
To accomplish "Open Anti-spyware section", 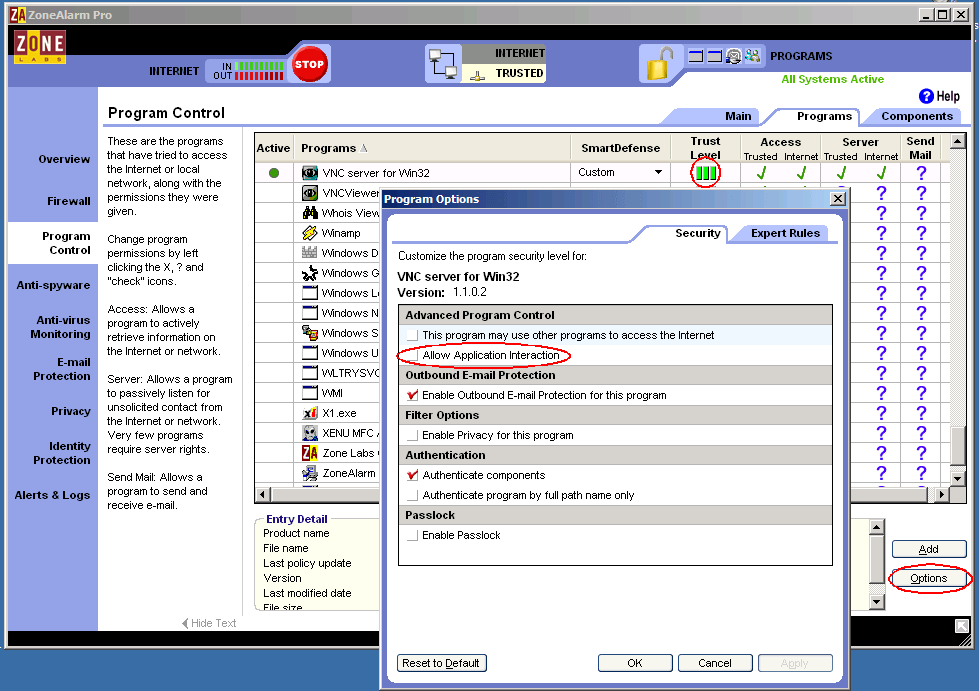I will pos(53,285).
